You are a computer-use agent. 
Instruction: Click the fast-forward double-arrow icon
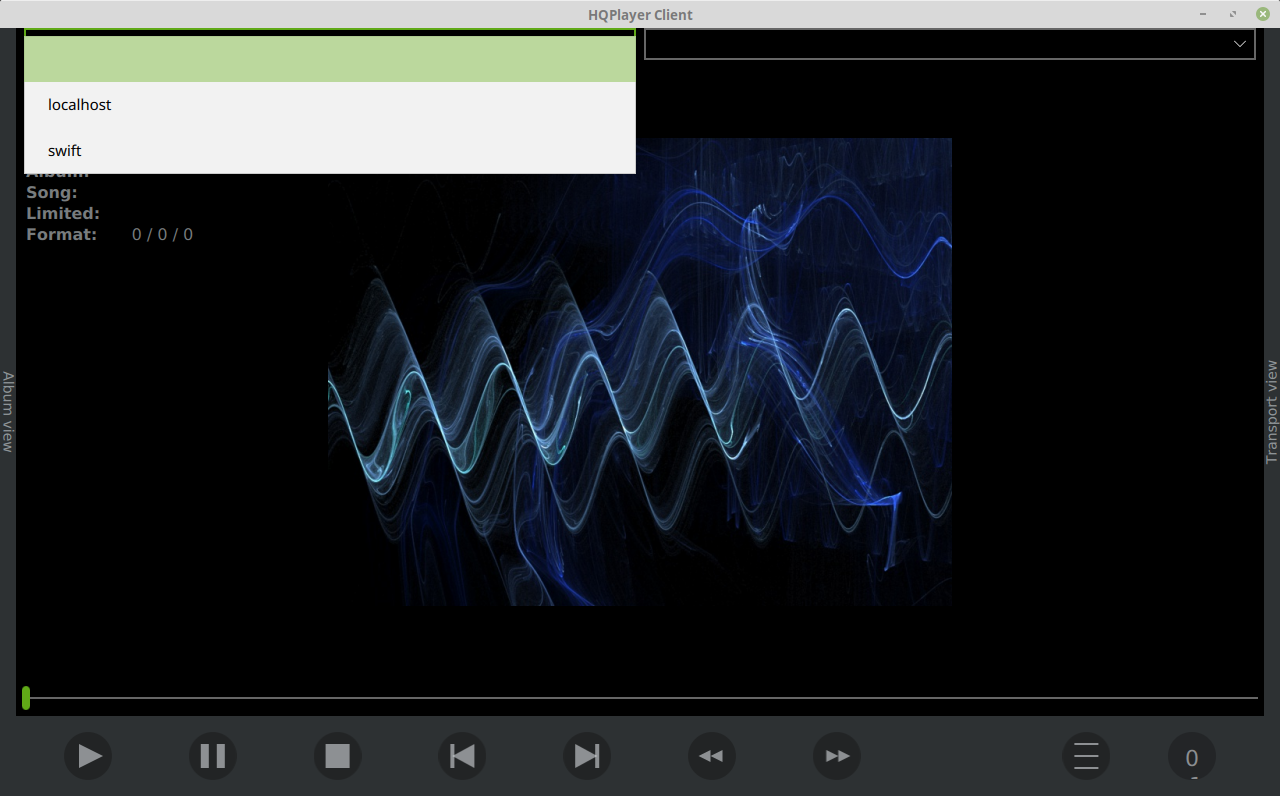[x=837, y=756]
